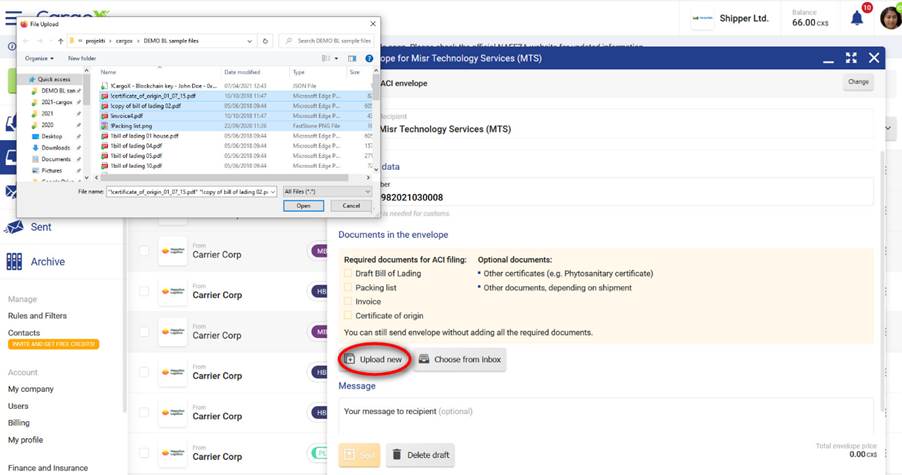This screenshot has width=902, height=475.
Task: Select !copy of bill of lading 02.pdf
Action: [x=236, y=106]
